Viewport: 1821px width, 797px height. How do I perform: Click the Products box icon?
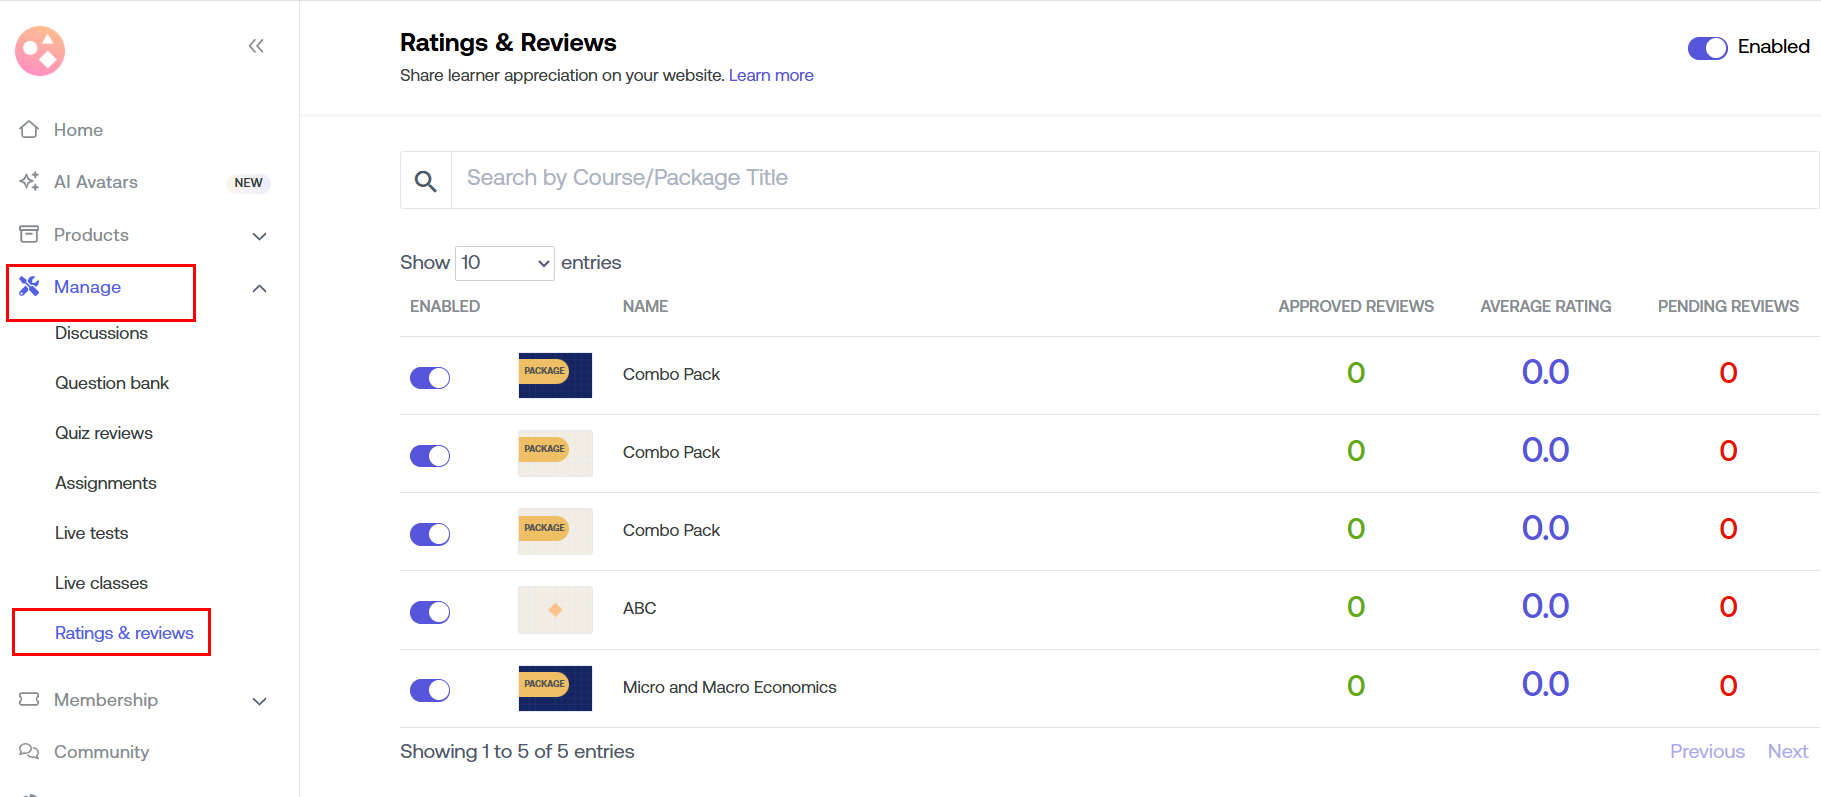(x=29, y=235)
